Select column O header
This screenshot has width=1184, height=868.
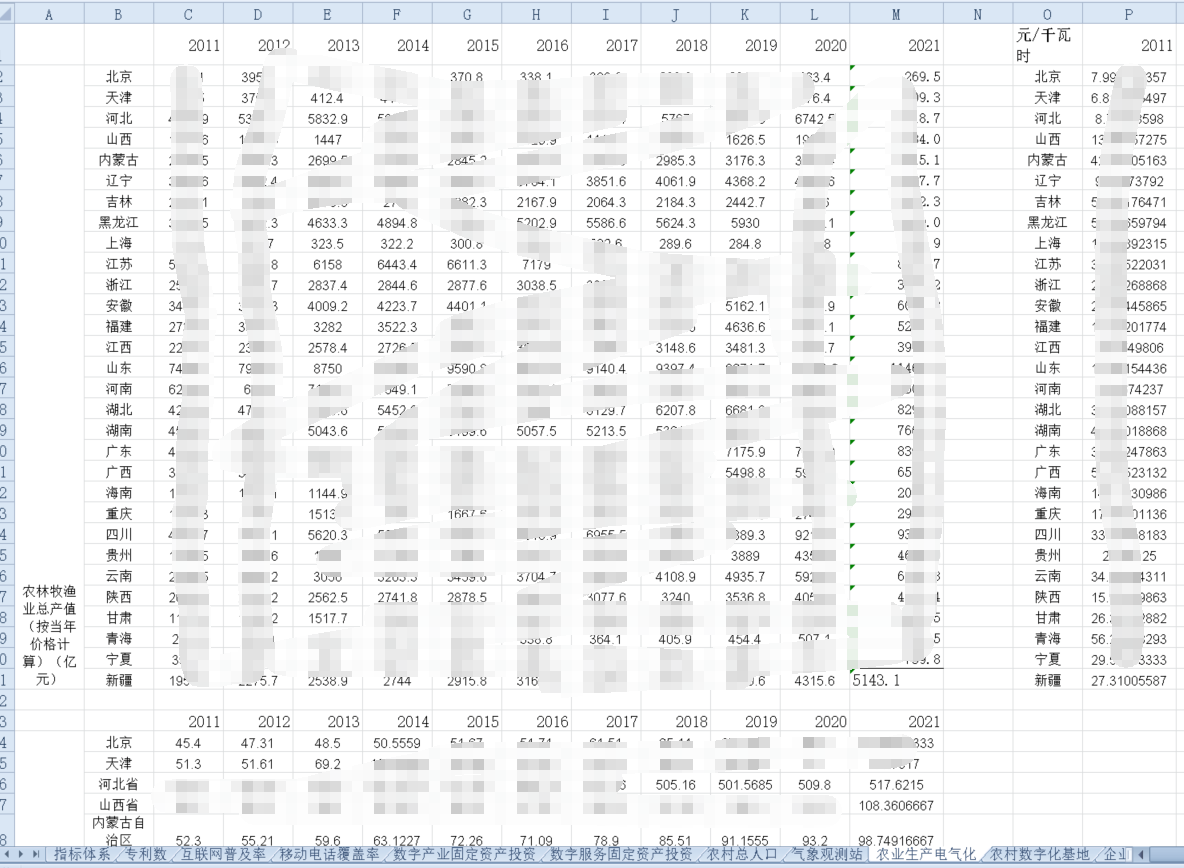(x=1047, y=14)
